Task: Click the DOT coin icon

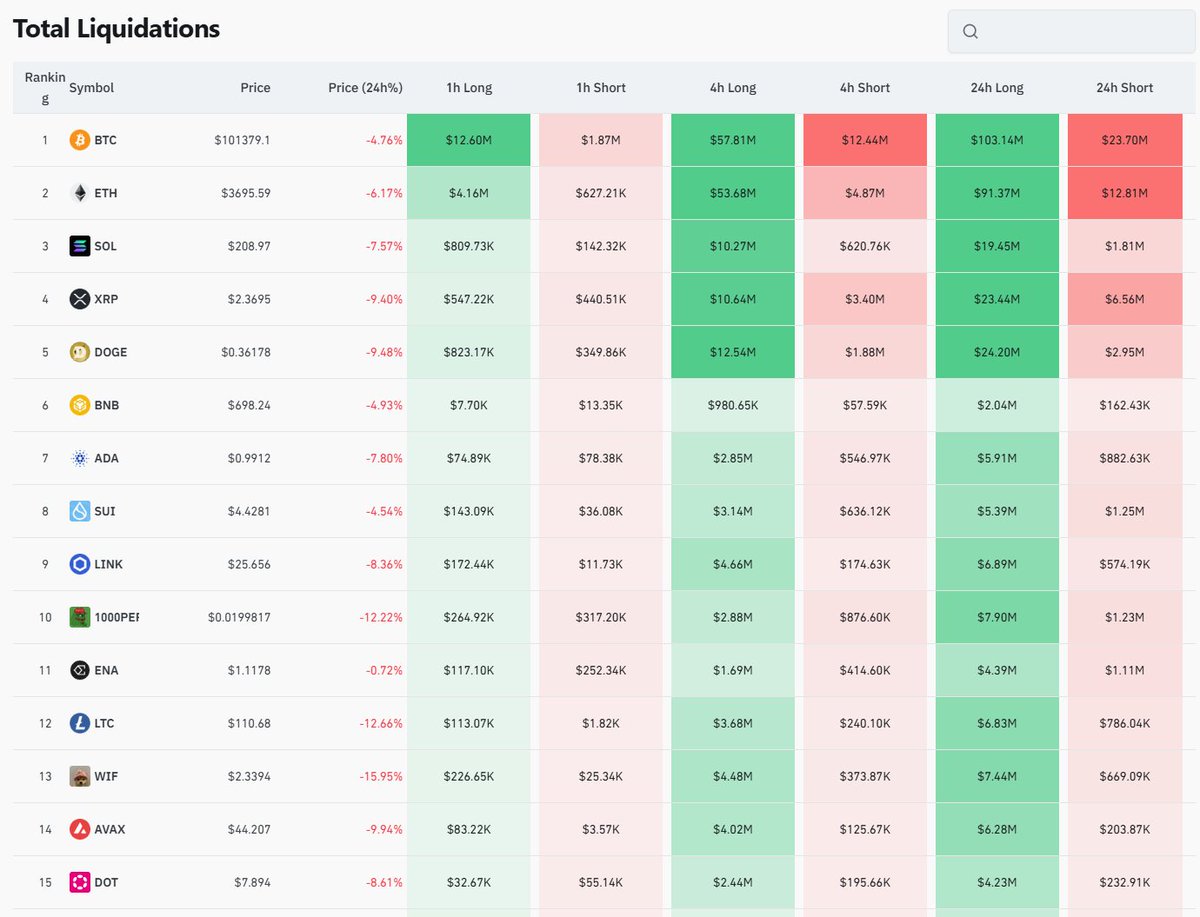Action: coord(80,882)
